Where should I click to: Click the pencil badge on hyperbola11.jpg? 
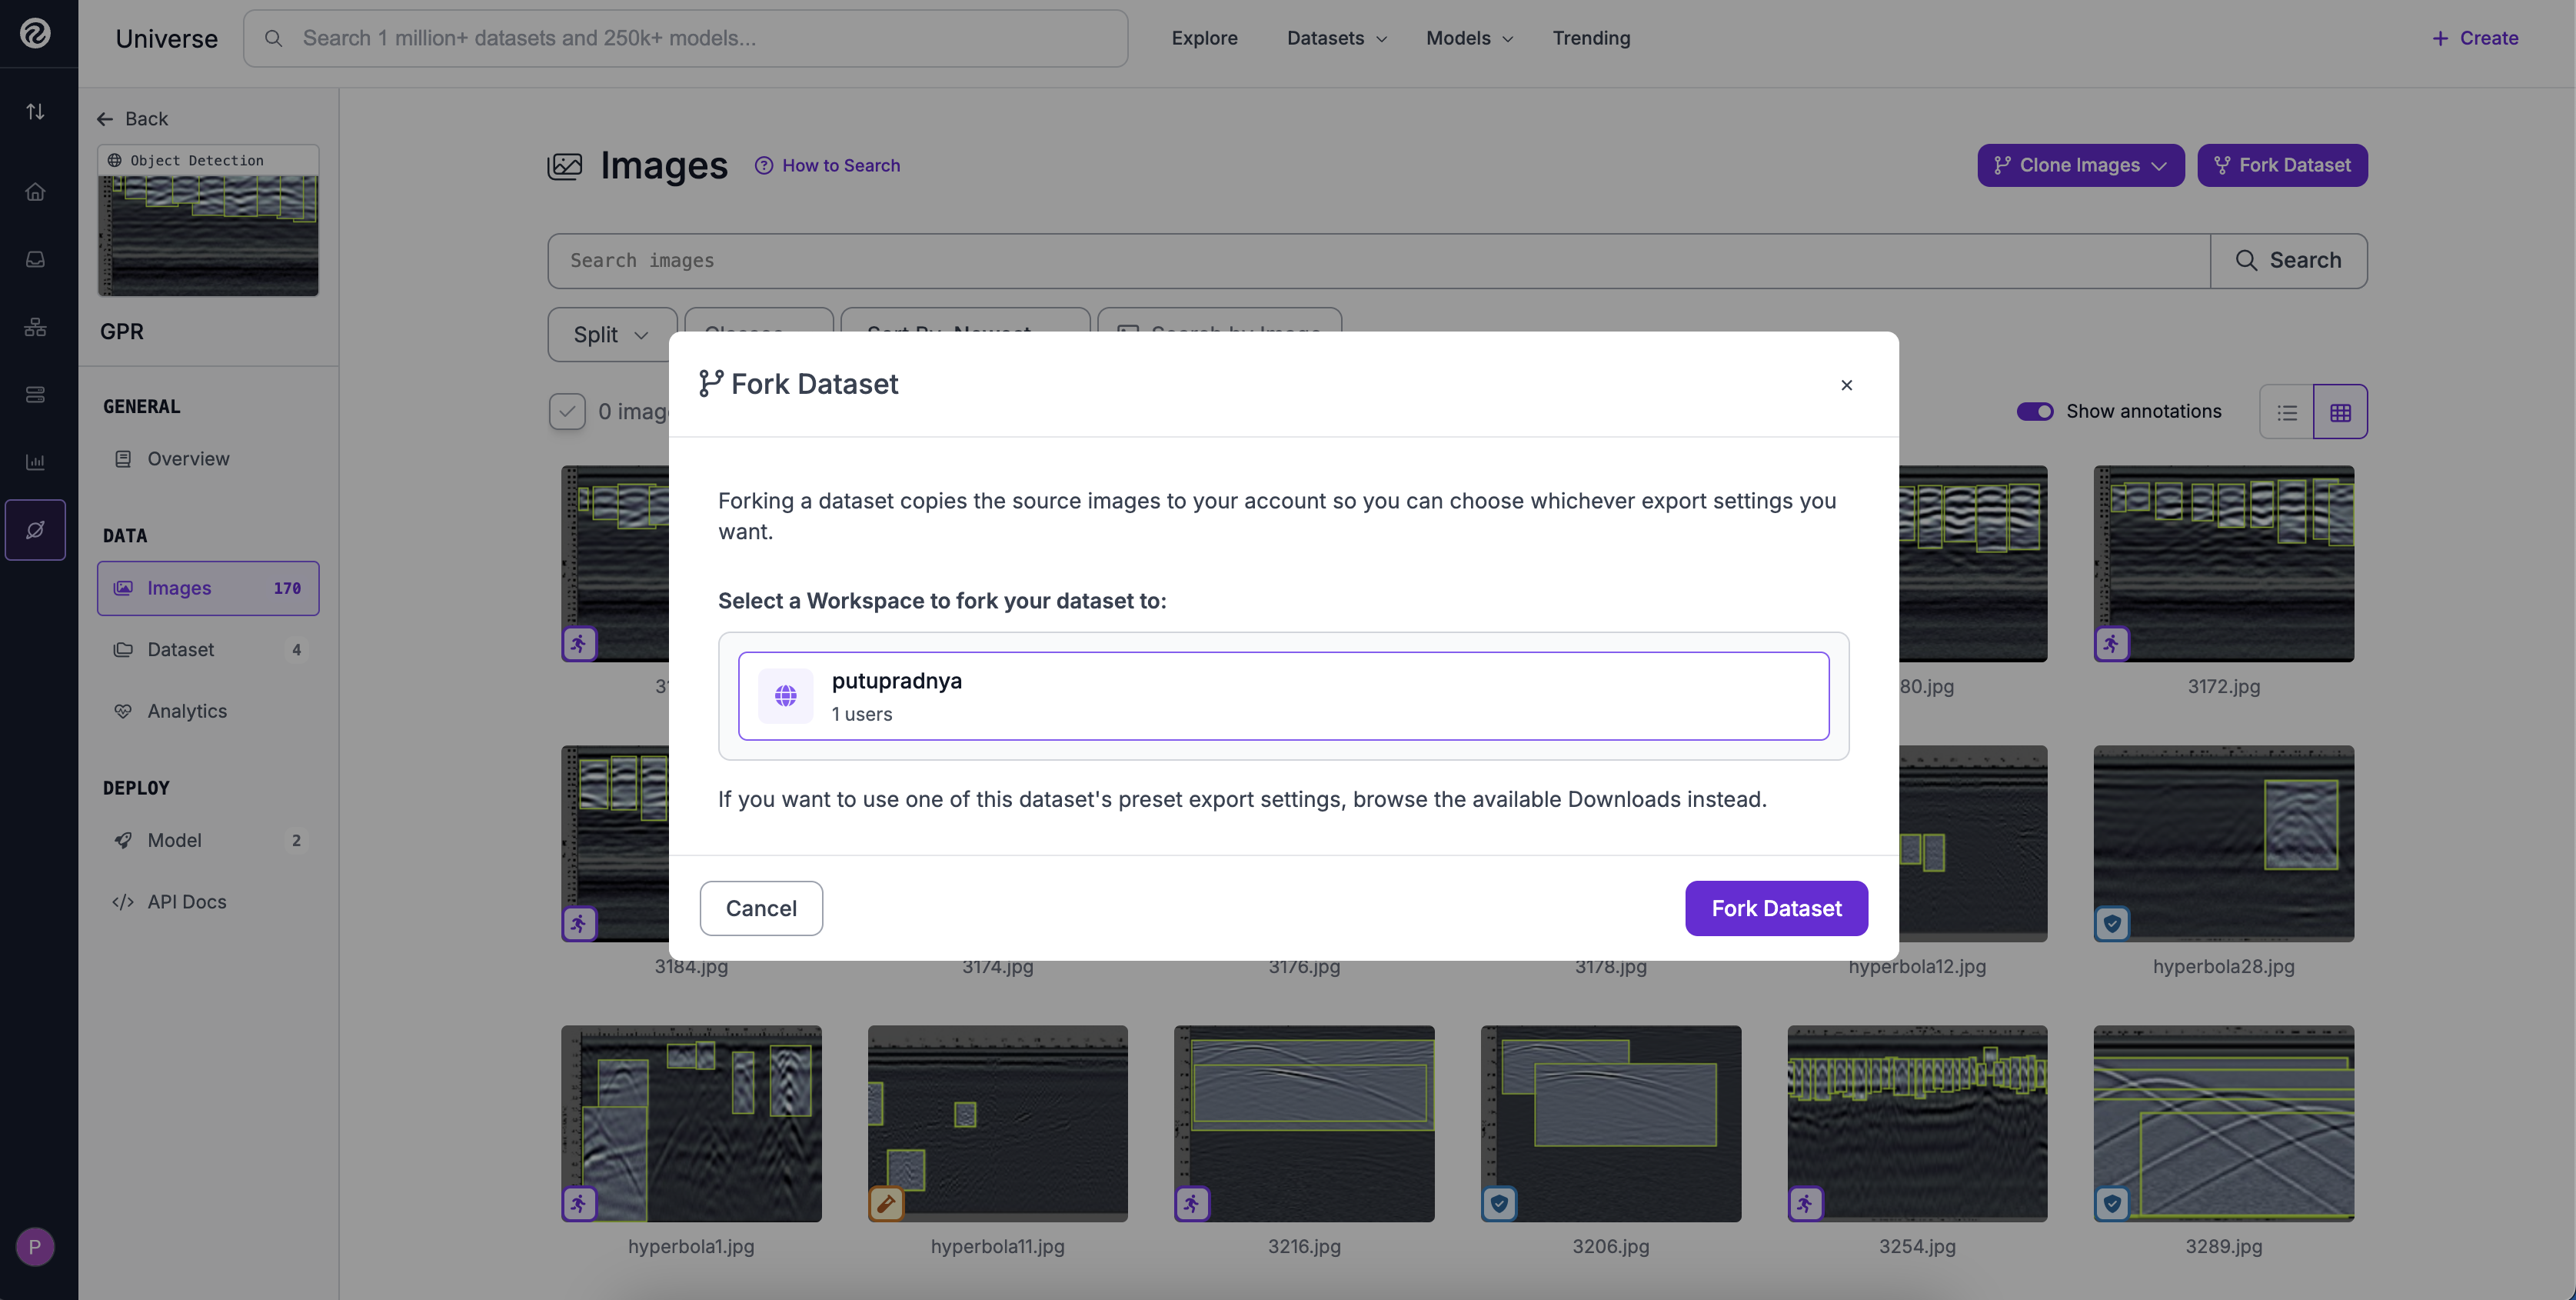pos(886,1203)
